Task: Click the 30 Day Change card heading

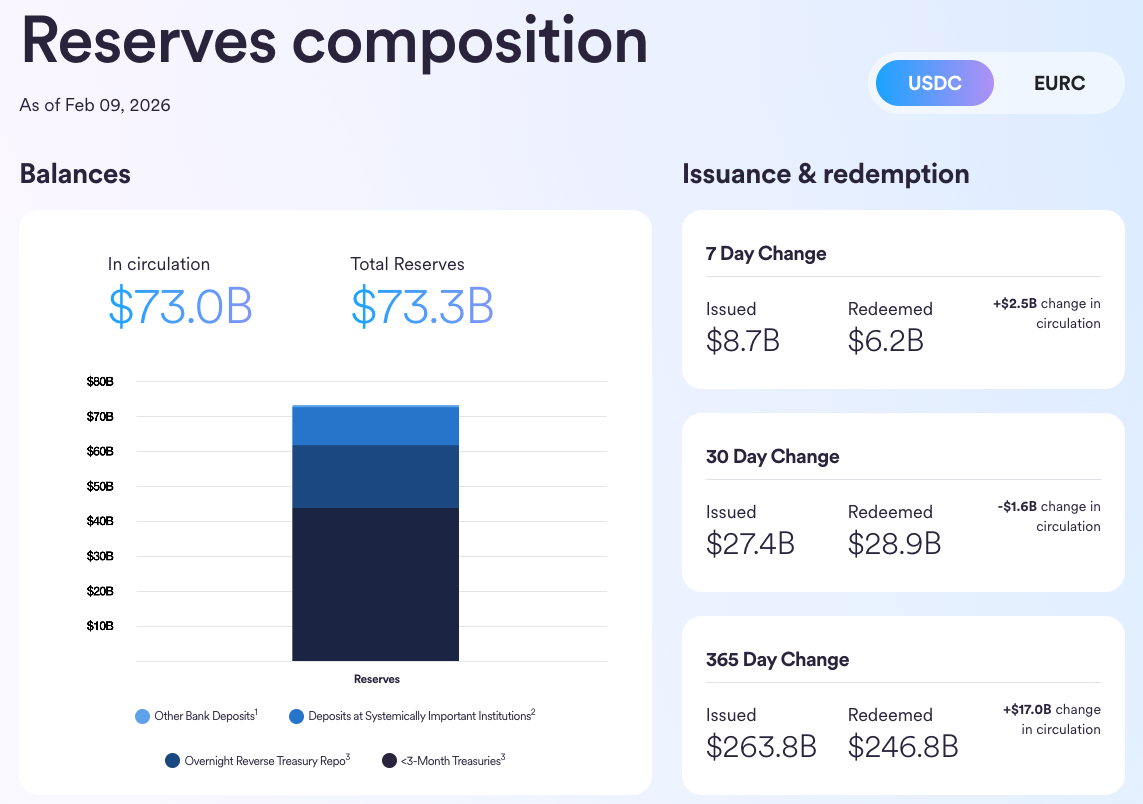Action: (772, 457)
